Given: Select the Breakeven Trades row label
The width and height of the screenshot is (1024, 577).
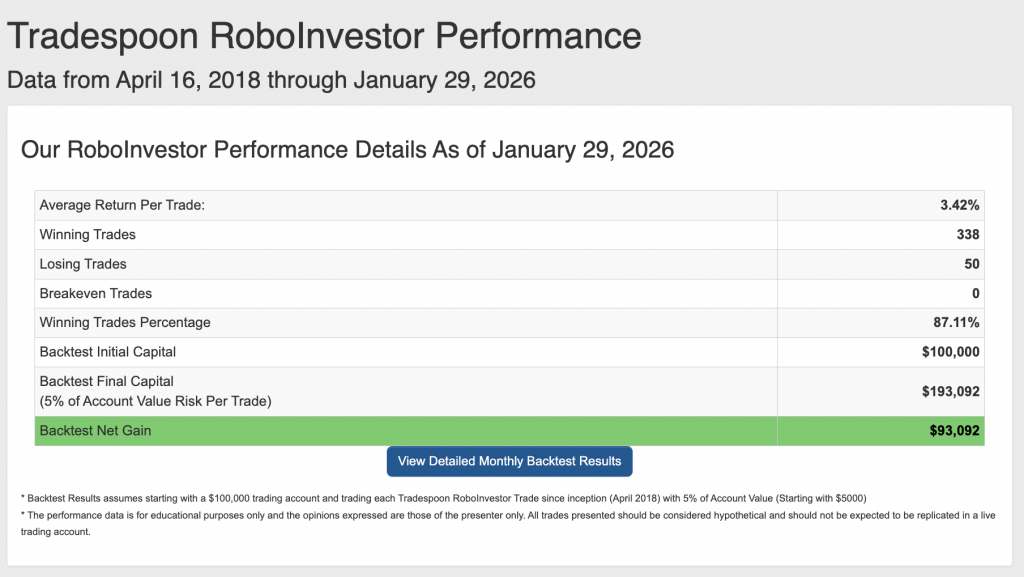Looking at the screenshot, I should pos(95,293).
